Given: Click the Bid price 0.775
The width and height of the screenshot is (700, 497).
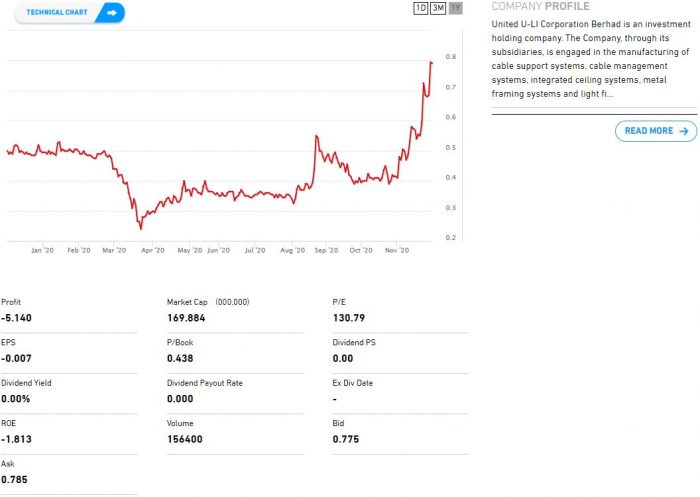Looking at the screenshot, I should pos(345,439).
